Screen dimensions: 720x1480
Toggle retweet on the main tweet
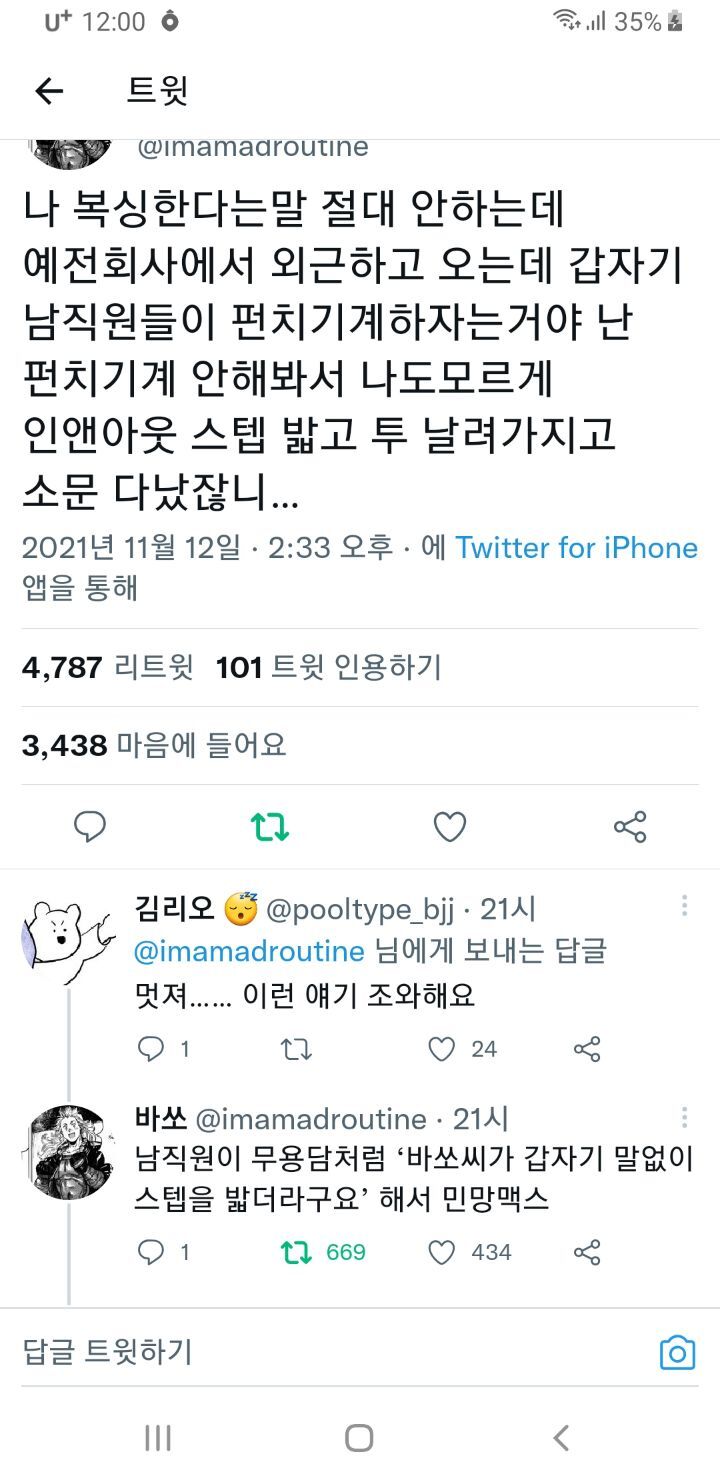pos(270,827)
